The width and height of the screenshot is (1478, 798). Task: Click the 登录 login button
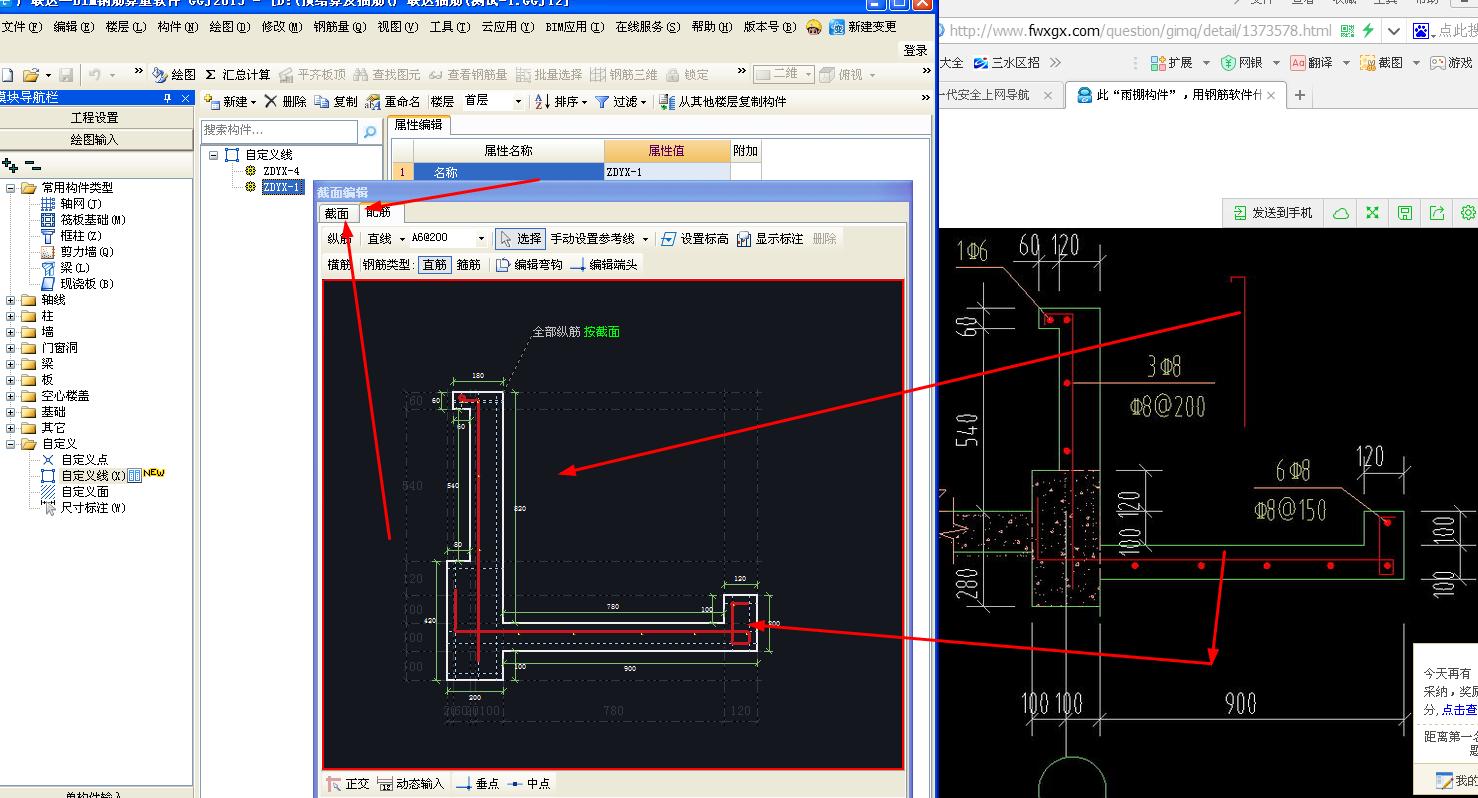coord(915,50)
